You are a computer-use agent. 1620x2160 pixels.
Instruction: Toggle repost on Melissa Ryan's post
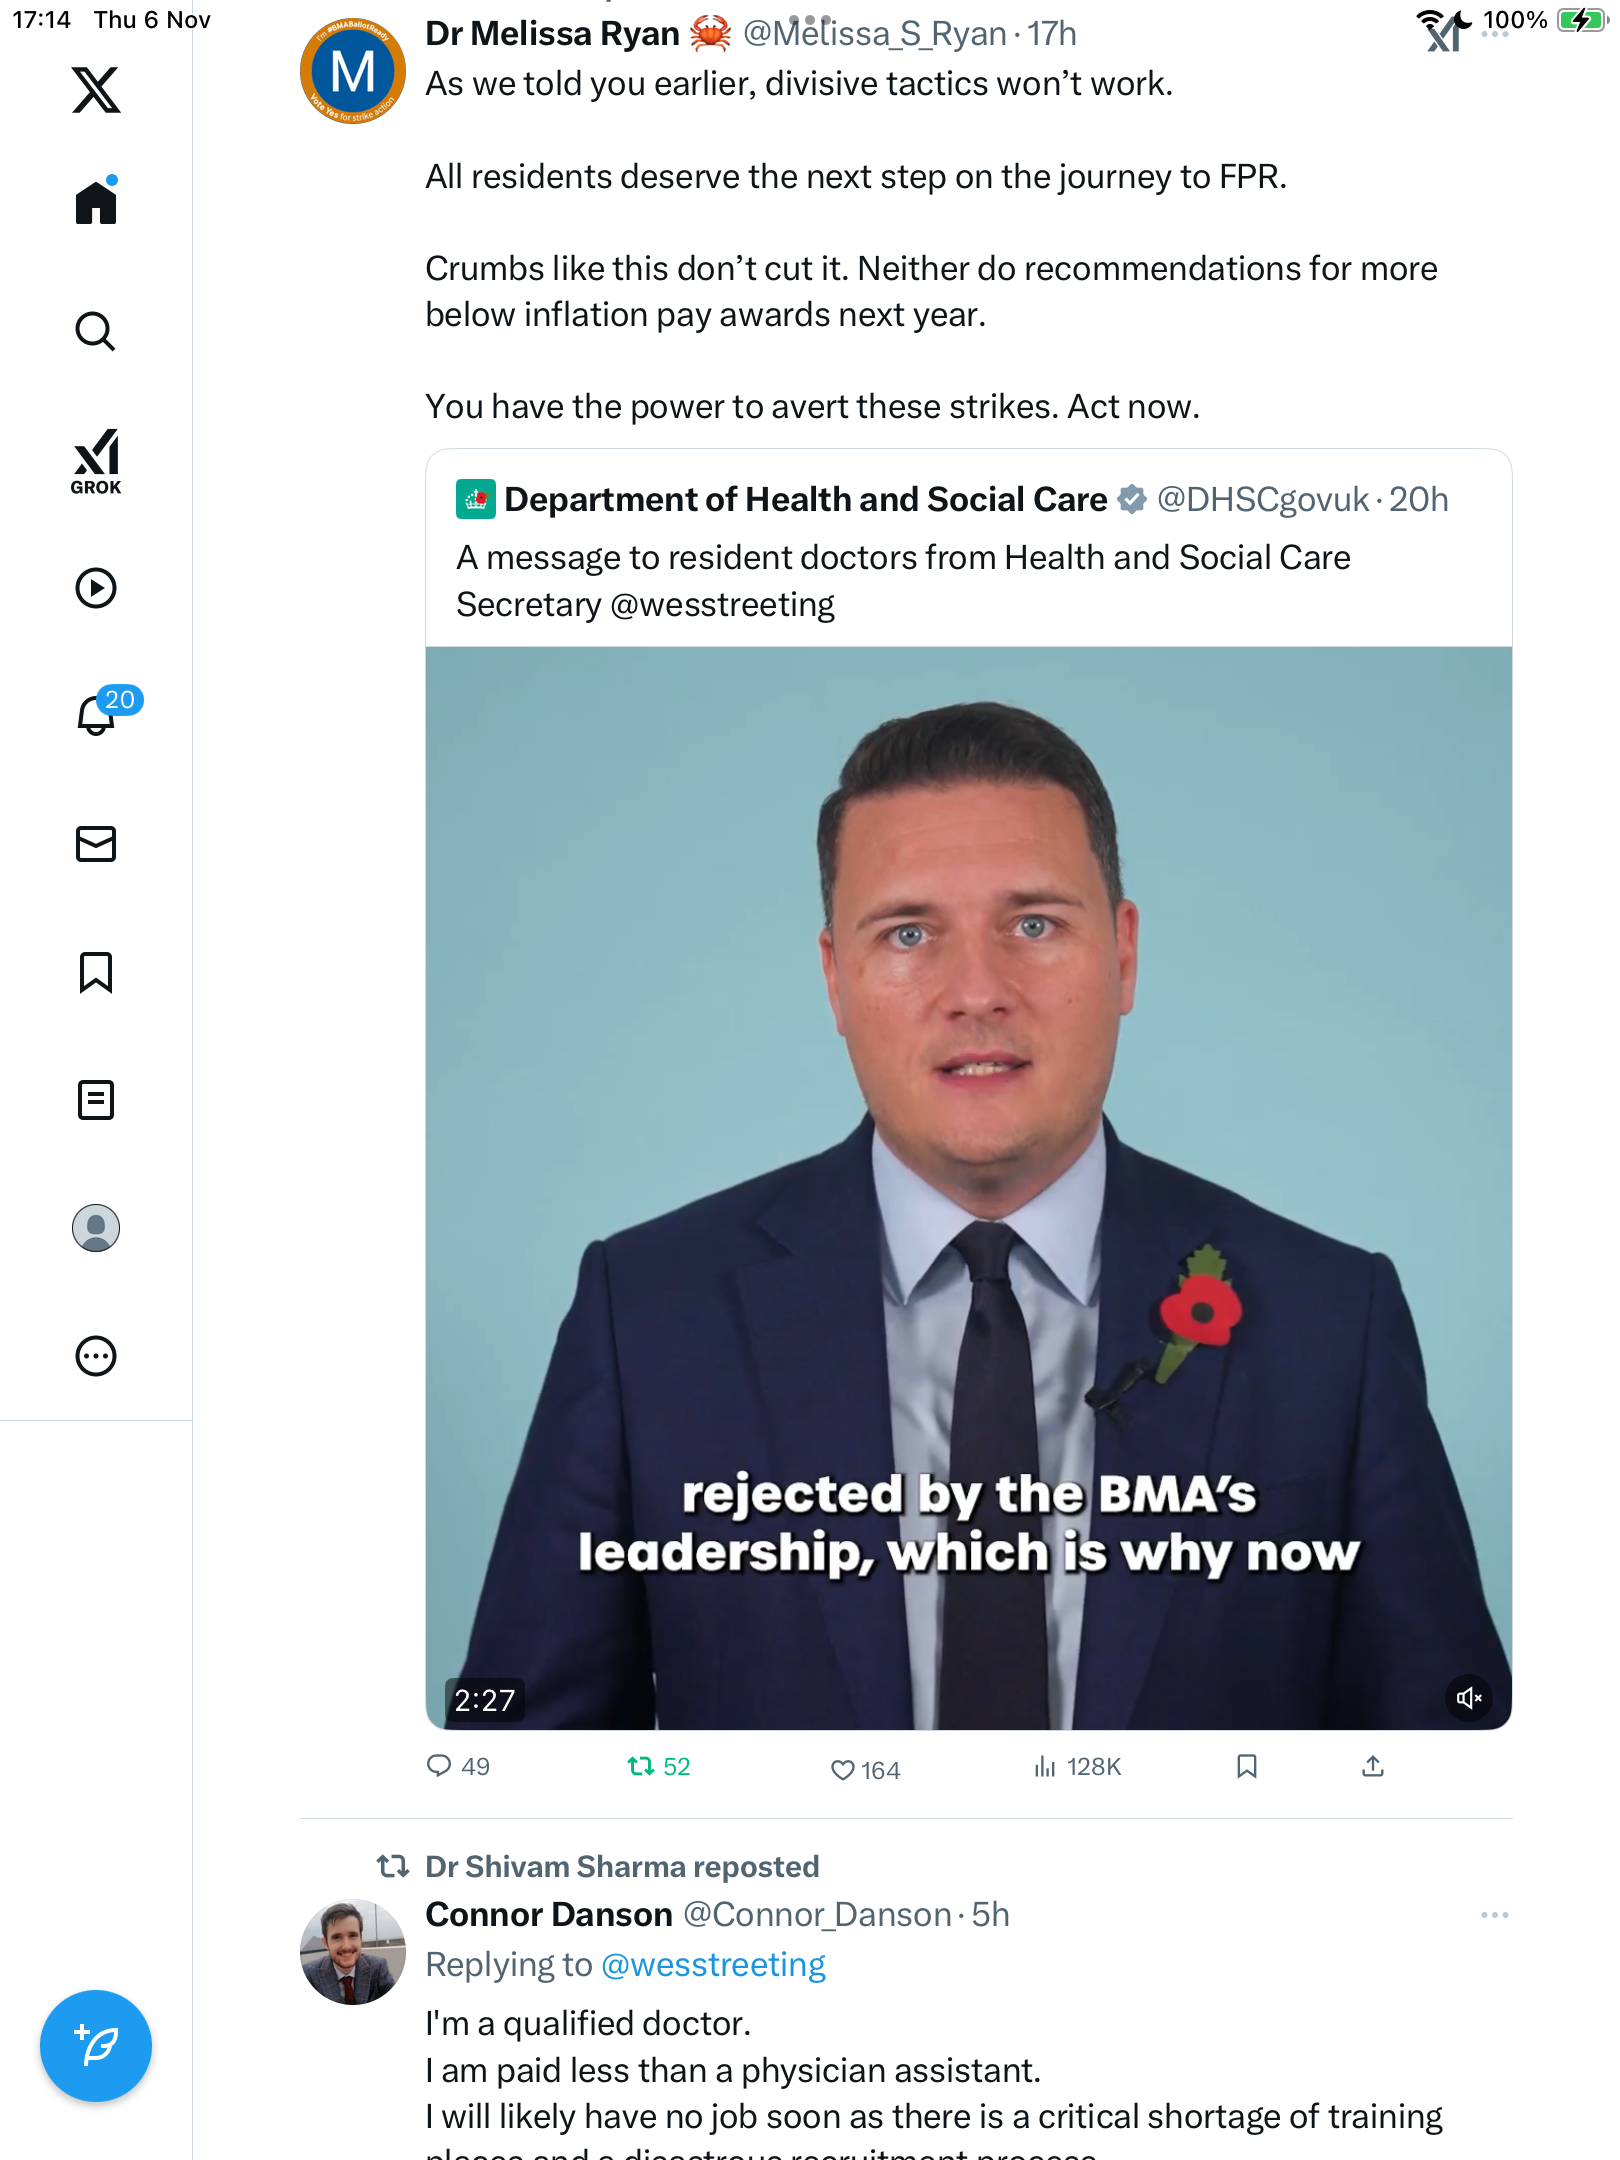(641, 1767)
